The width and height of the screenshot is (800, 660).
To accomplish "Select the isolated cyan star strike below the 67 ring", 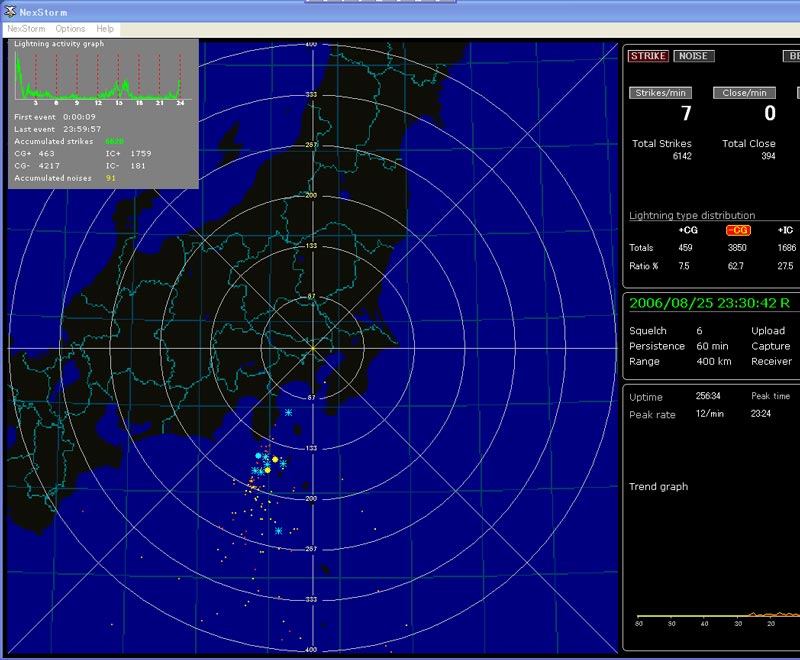I will (x=288, y=412).
